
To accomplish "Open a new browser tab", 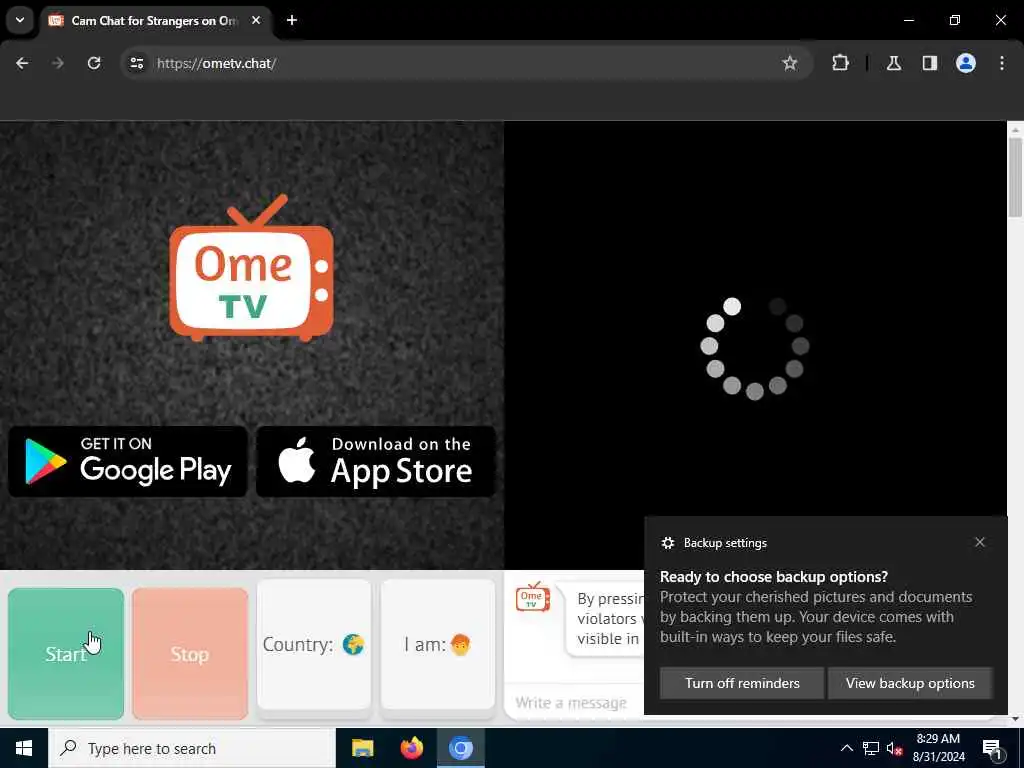I will 292,21.
